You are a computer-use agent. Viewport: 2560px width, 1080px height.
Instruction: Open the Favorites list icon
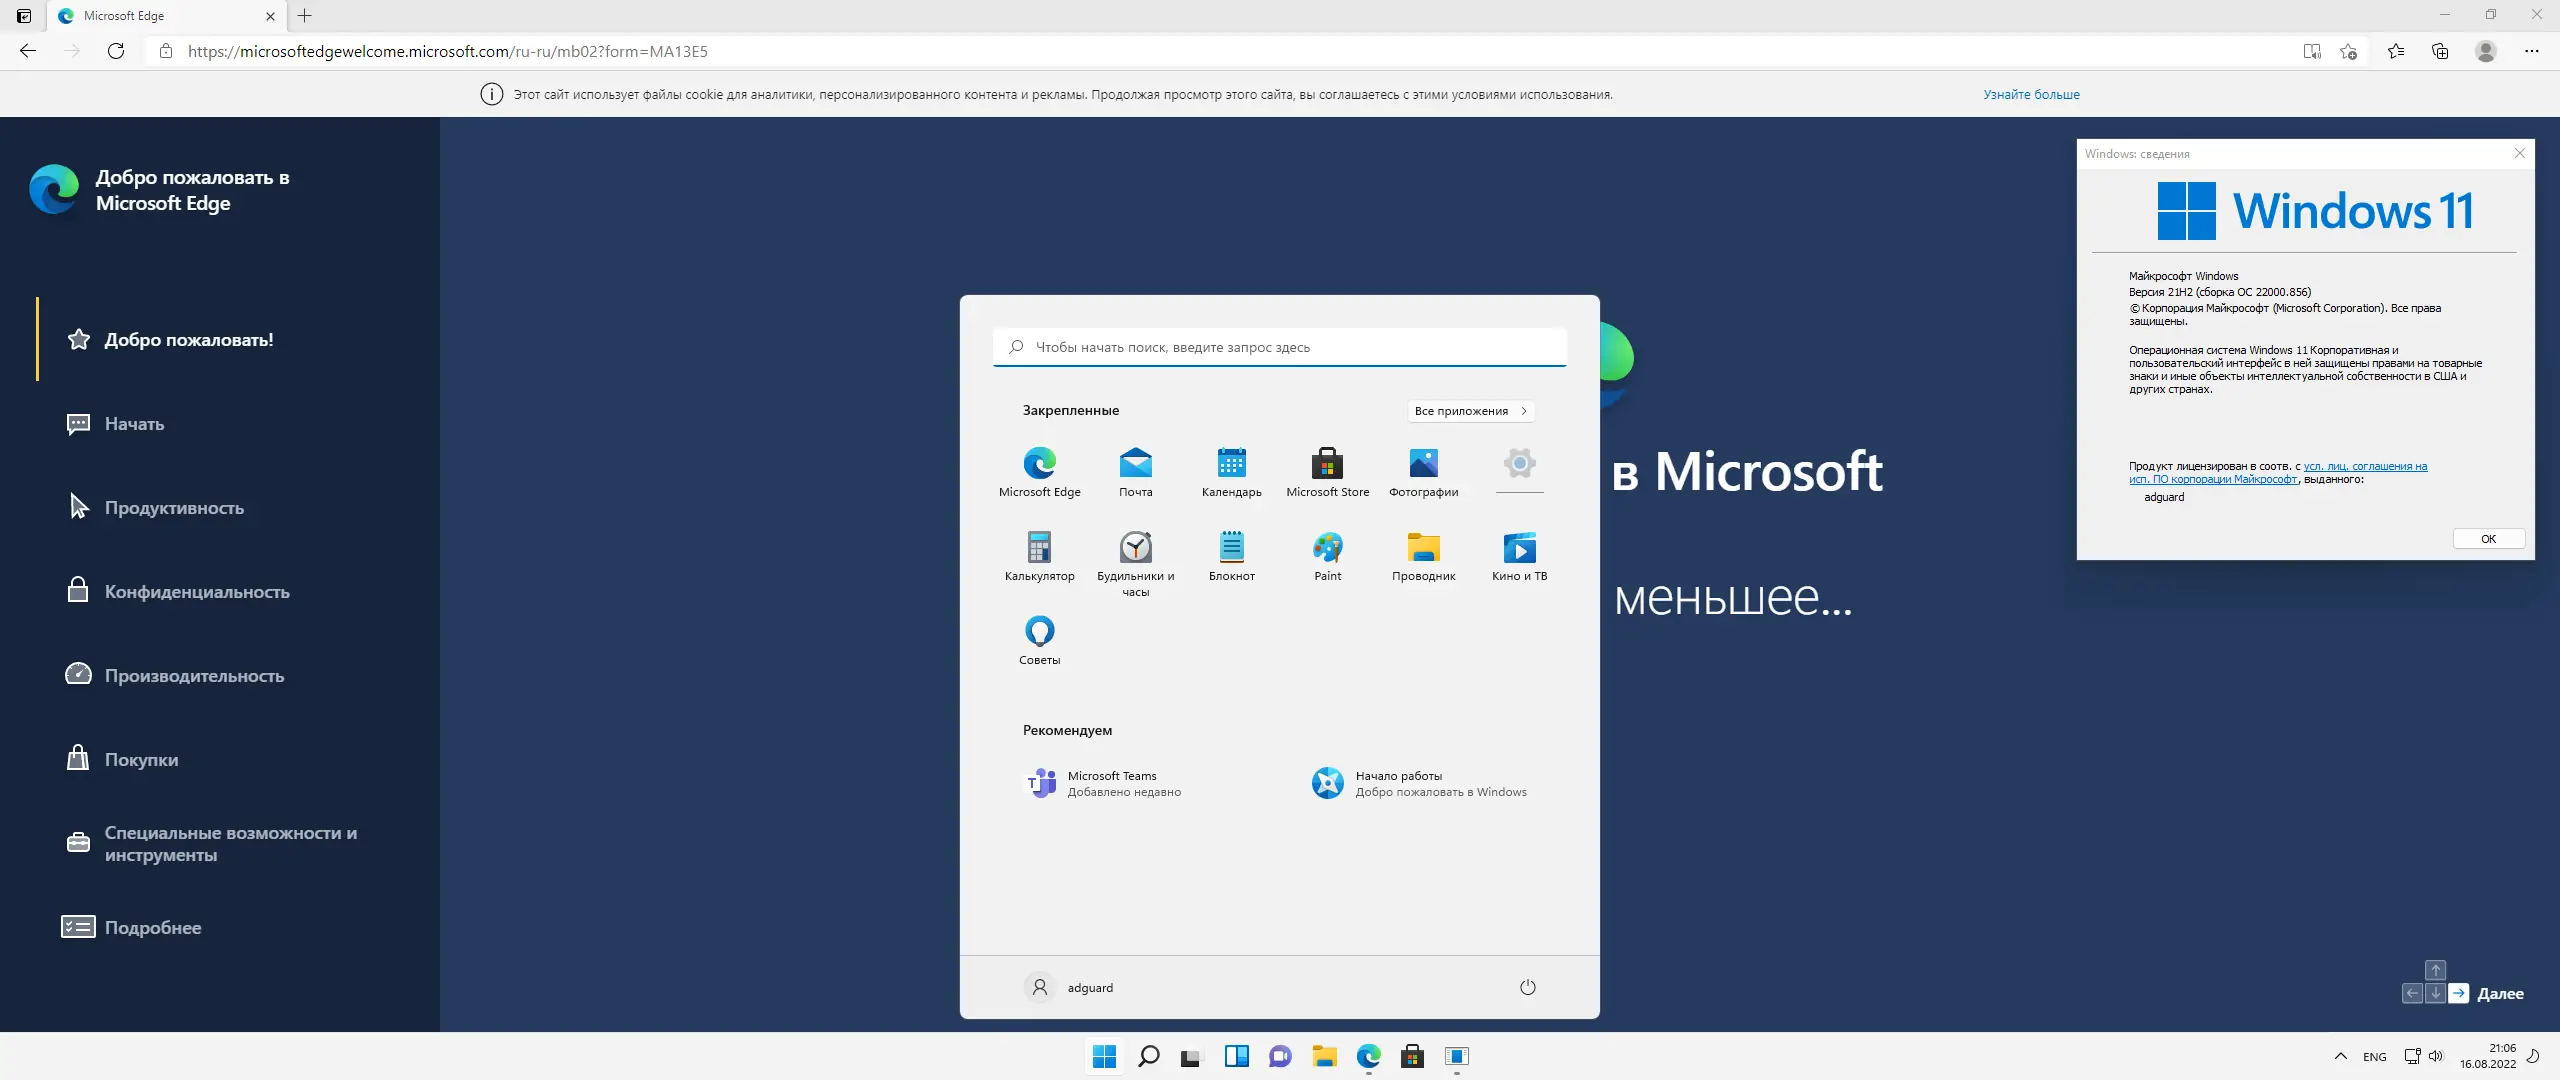click(x=2395, y=51)
